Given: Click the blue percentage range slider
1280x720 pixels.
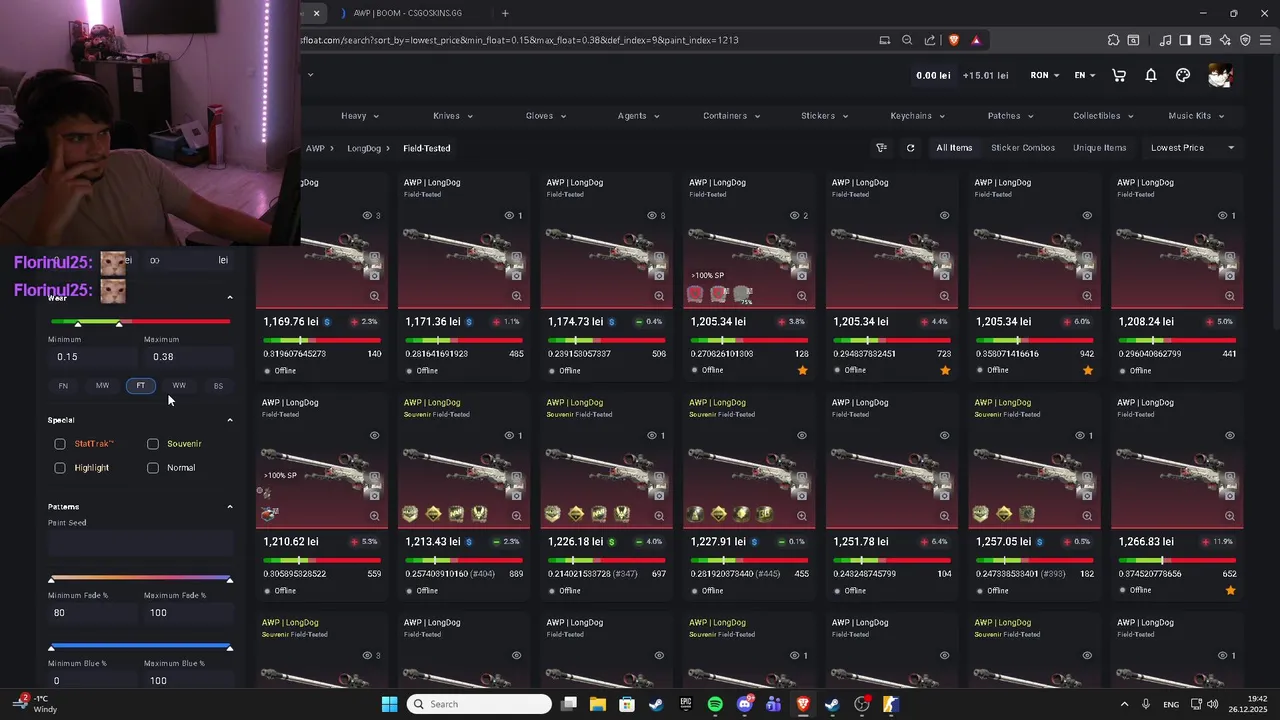Looking at the screenshot, I should tap(140, 647).
